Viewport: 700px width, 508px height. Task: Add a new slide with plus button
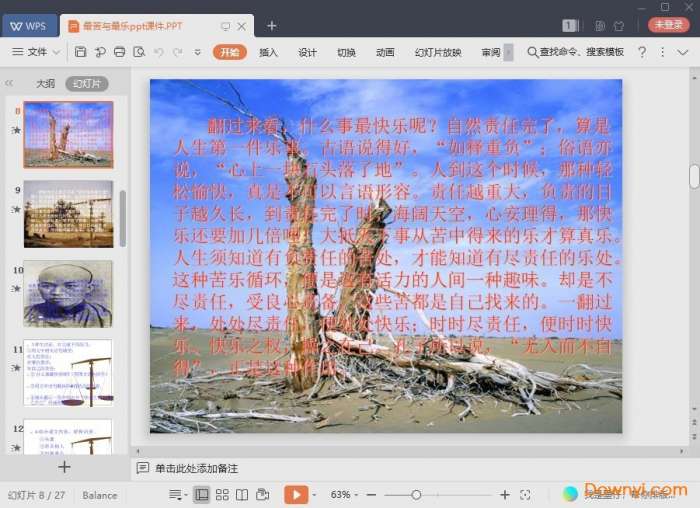[64, 467]
